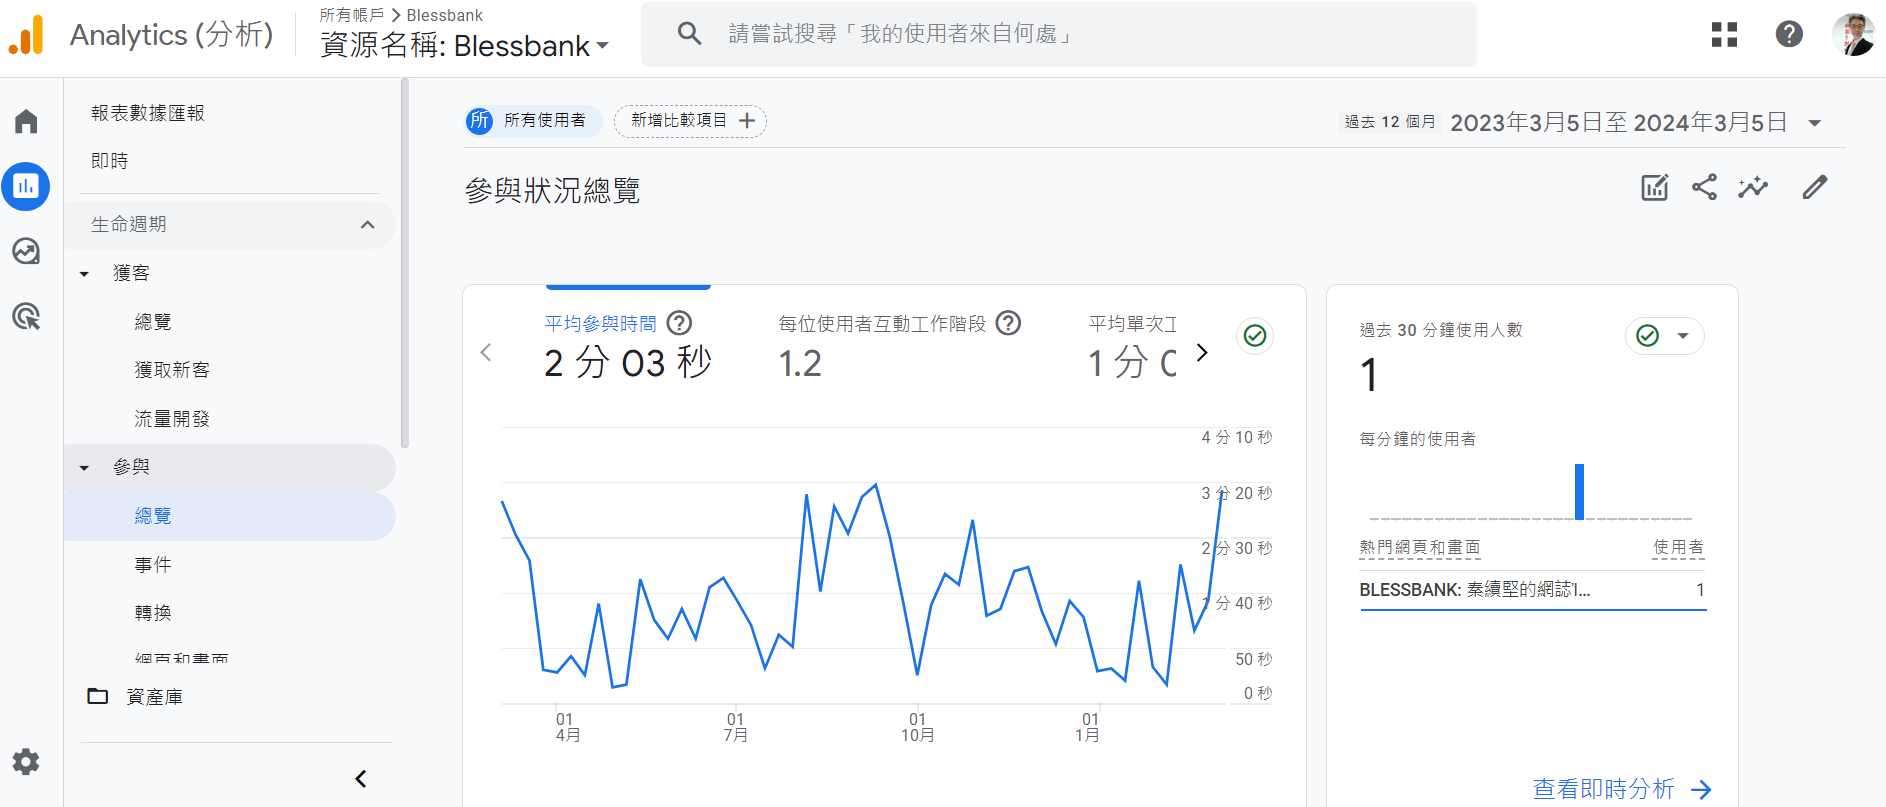Select the Reports bar-chart icon
This screenshot has width=1886, height=807.
[x=26, y=186]
